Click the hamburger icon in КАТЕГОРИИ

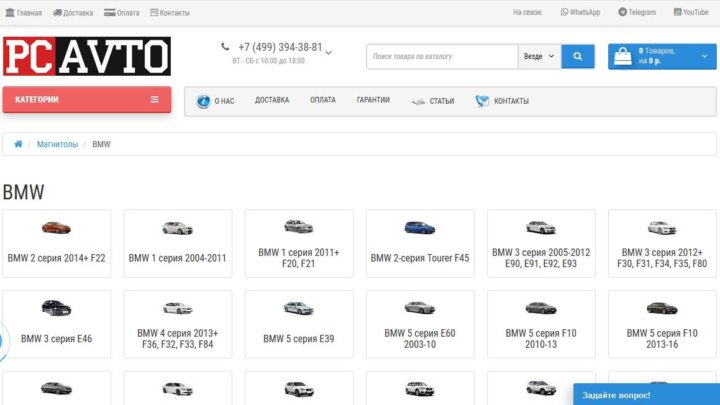pyautogui.click(x=155, y=99)
